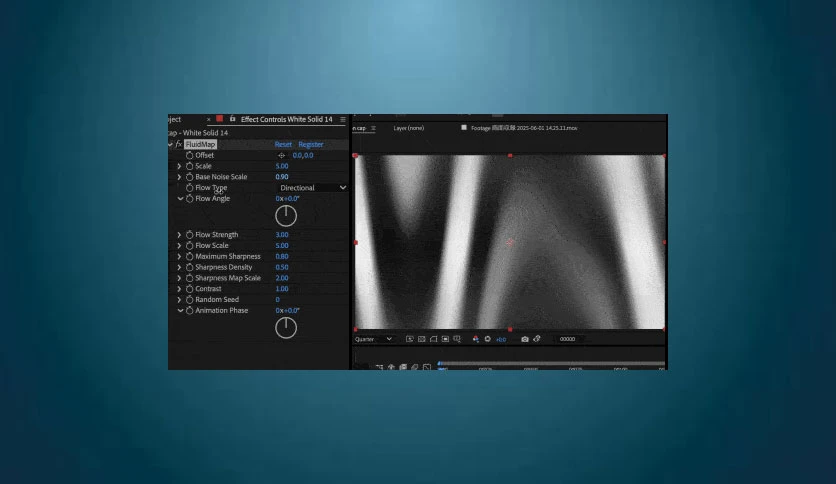Click the Offset stopwatch icon

coord(189,155)
